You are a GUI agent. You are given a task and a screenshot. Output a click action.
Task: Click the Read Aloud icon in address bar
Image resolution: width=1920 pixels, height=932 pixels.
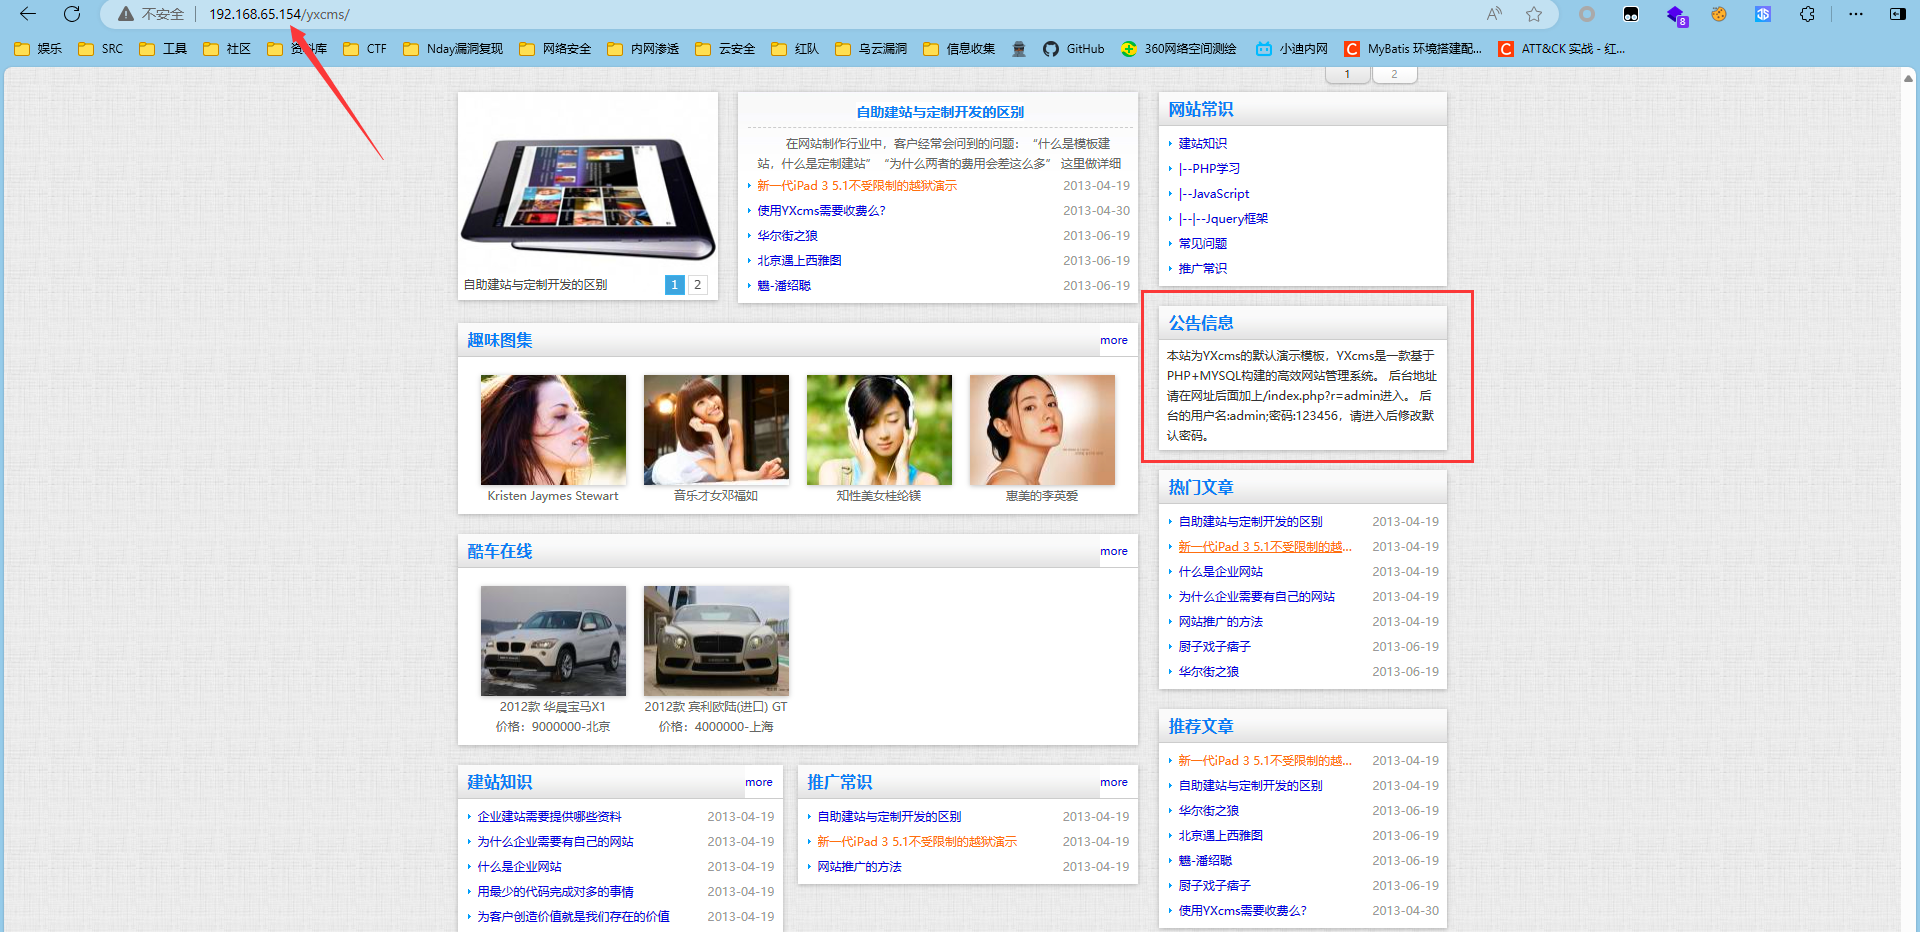1494,14
